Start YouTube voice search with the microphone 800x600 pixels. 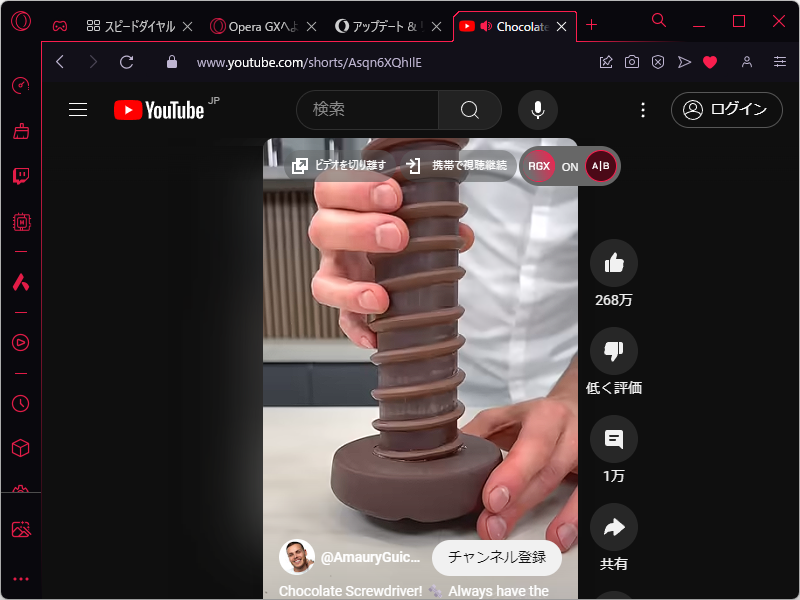click(x=537, y=110)
